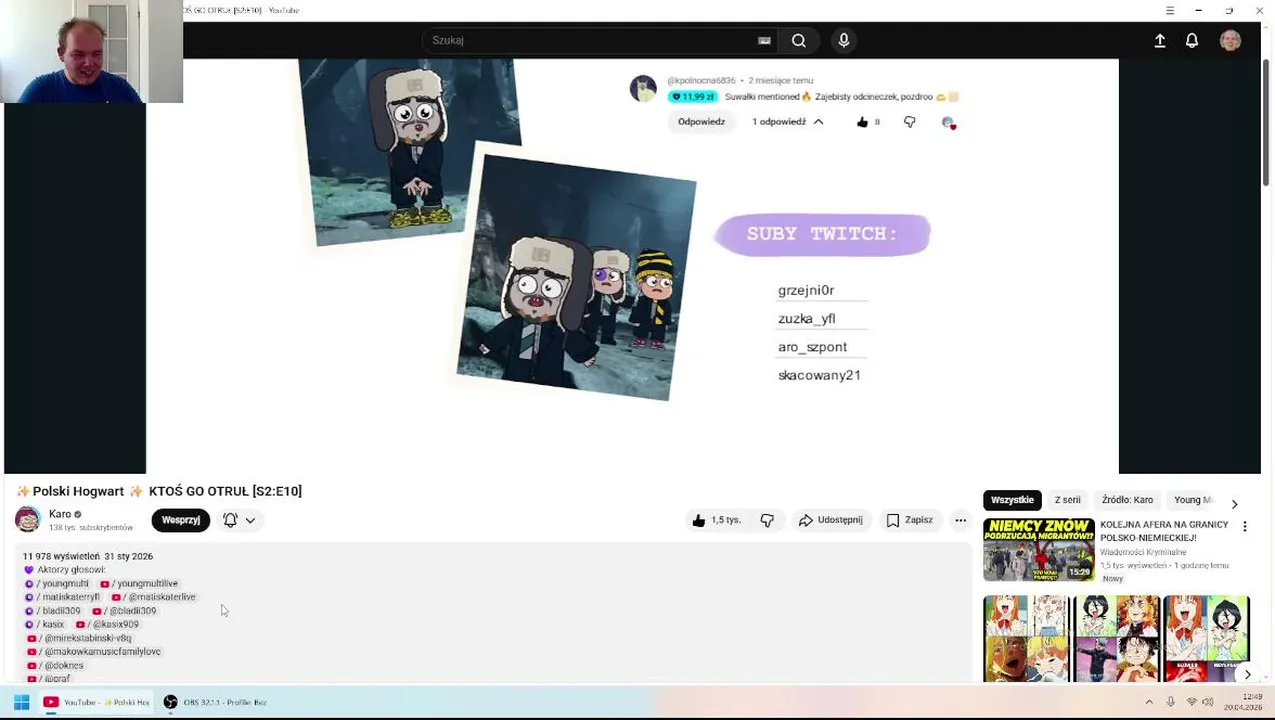Click the search magnifier button

coord(798,41)
